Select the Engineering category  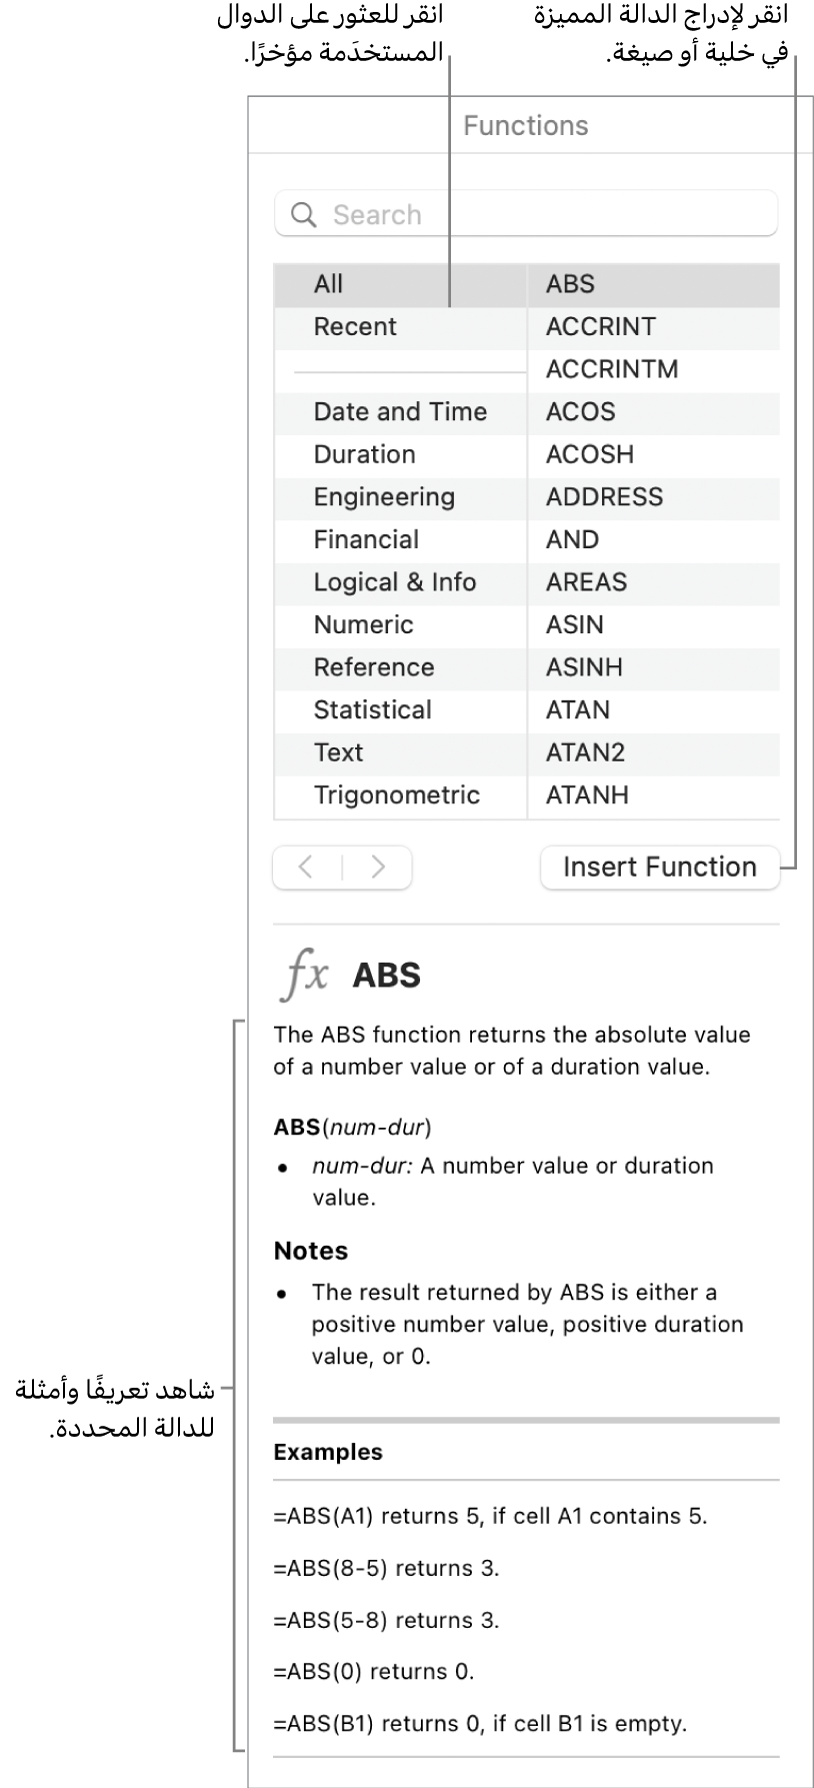point(384,497)
